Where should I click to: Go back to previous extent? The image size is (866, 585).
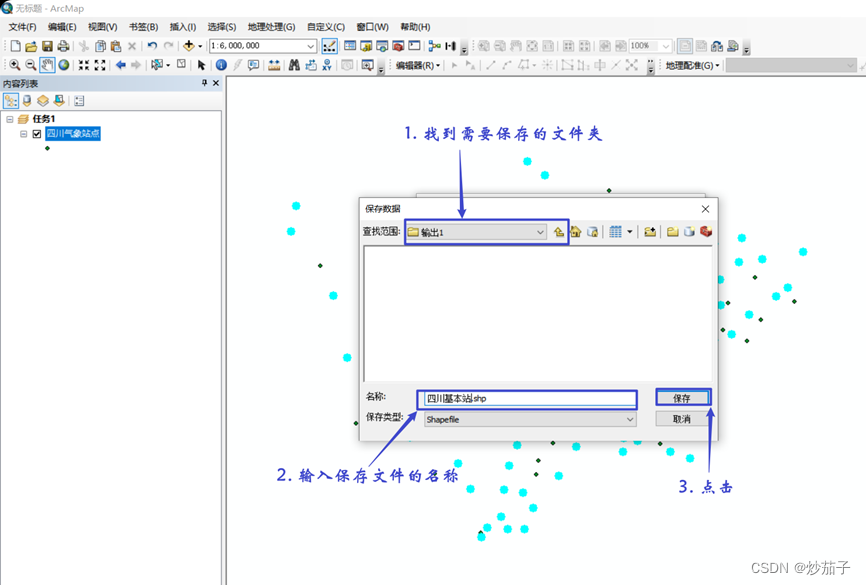120,65
